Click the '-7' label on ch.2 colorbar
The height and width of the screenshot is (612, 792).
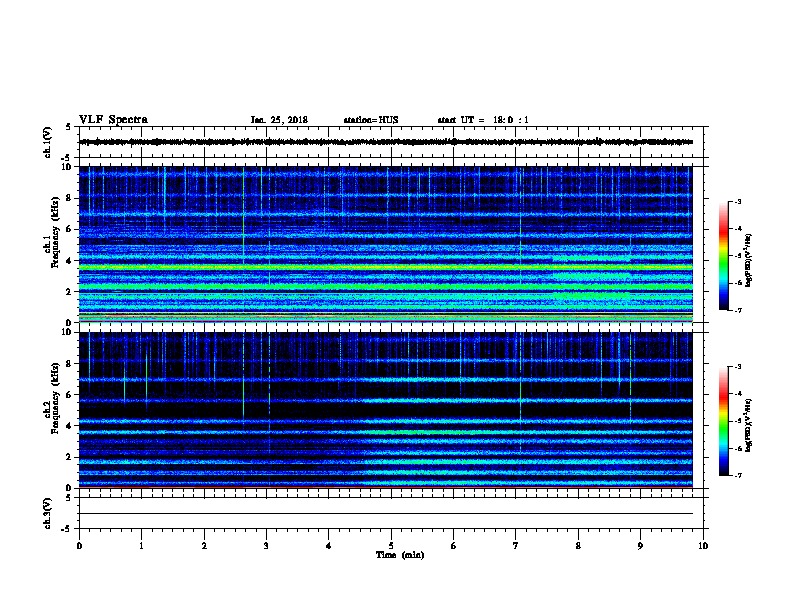[737, 476]
